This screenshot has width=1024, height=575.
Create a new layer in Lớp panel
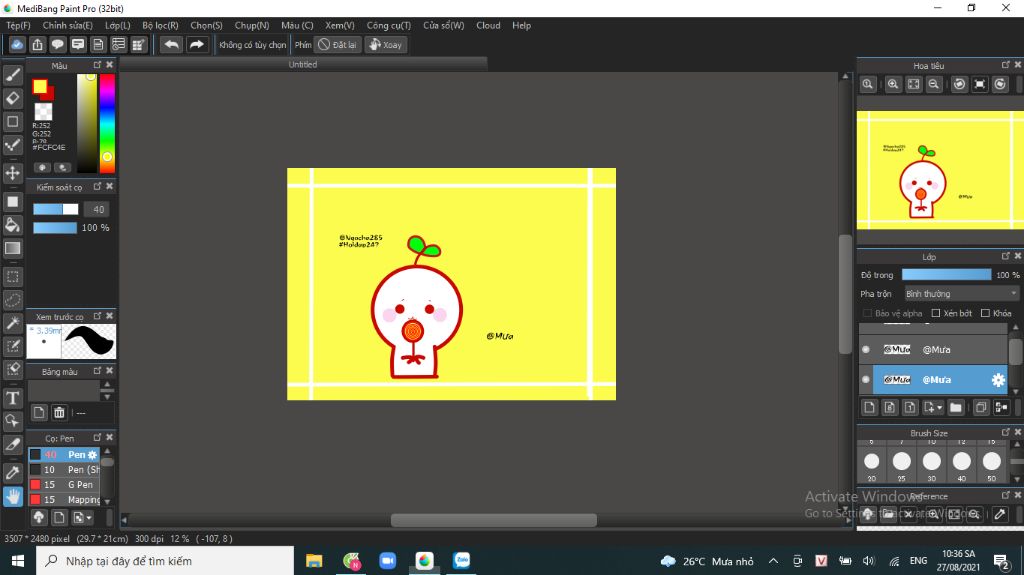[869, 408]
